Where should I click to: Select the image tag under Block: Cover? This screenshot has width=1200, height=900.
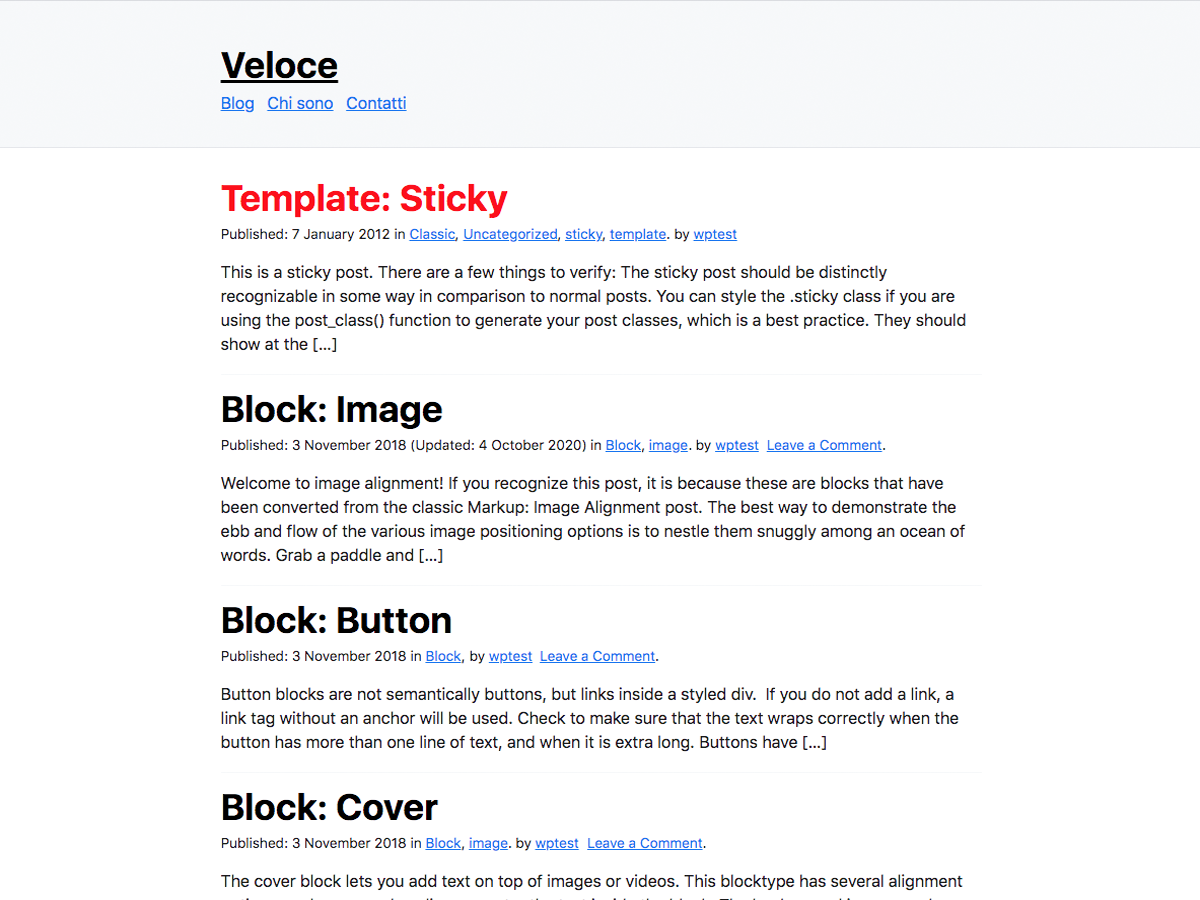pyautogui.click(x=488, y=843)
